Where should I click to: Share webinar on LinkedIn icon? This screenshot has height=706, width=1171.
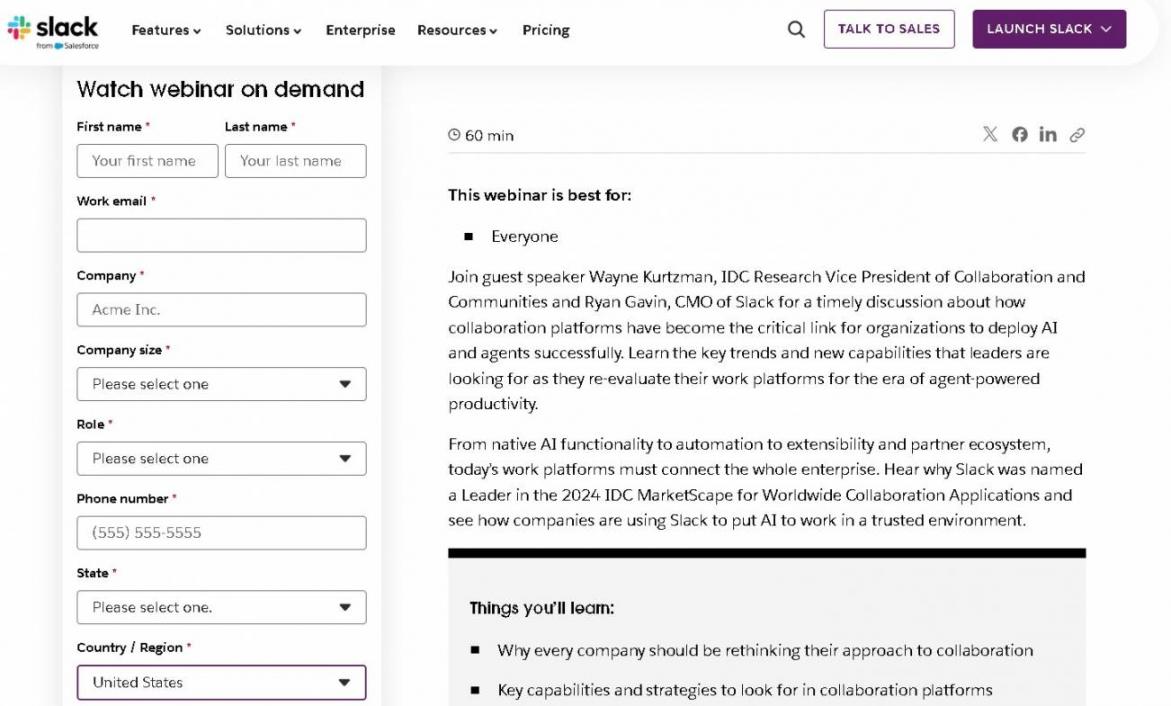[x=1048, y=134]
